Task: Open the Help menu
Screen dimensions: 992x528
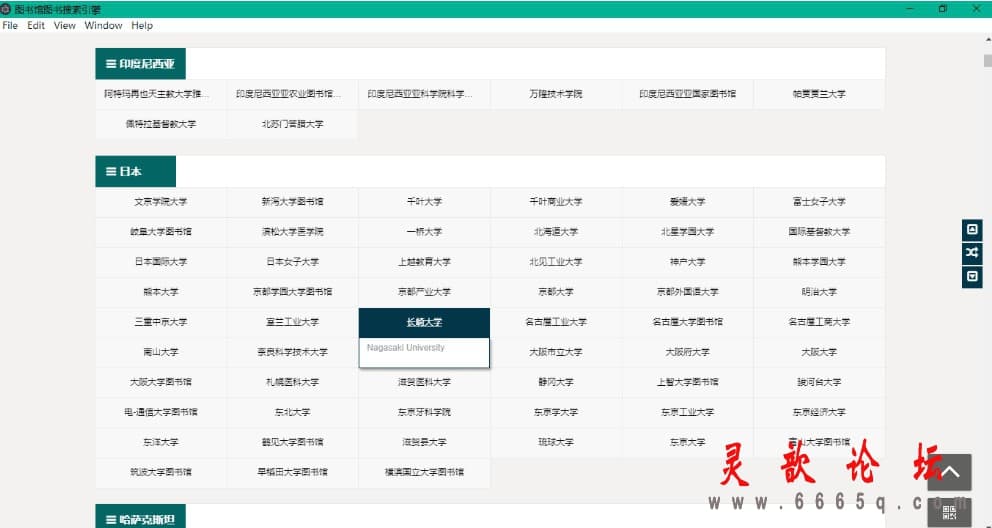Action: point(142,25)
